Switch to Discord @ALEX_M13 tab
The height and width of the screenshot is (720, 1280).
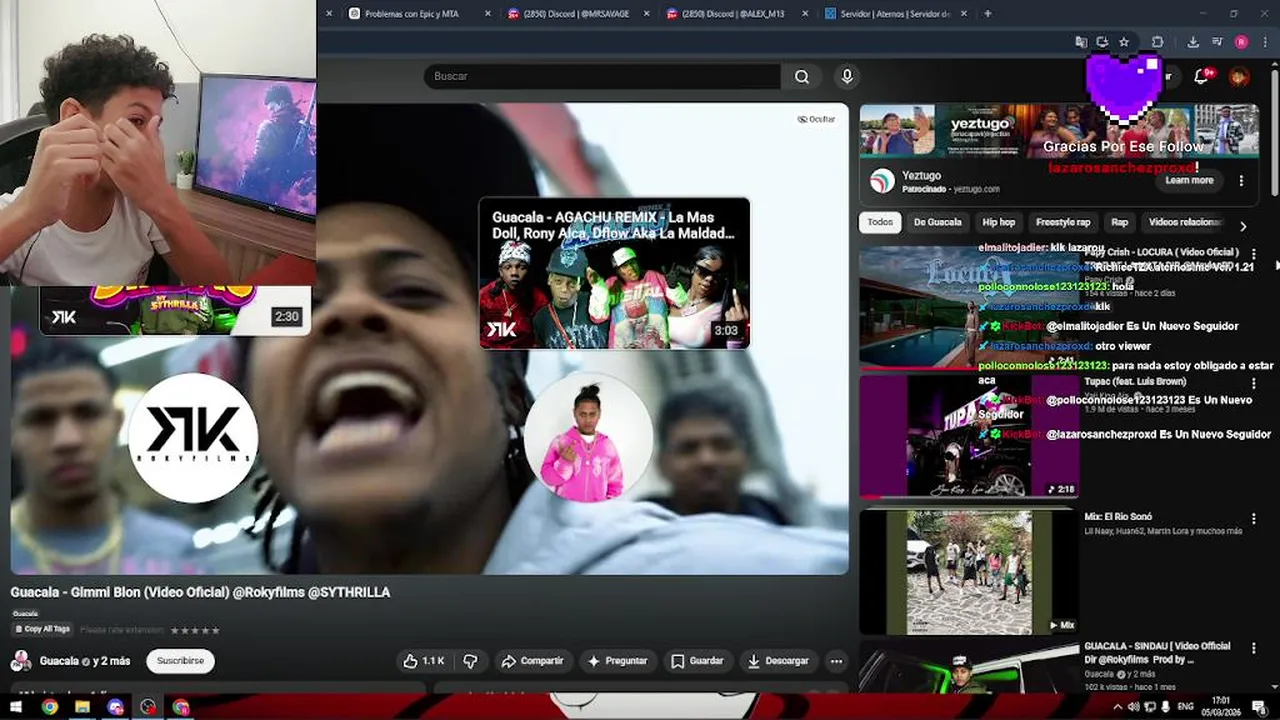(733, 14)
